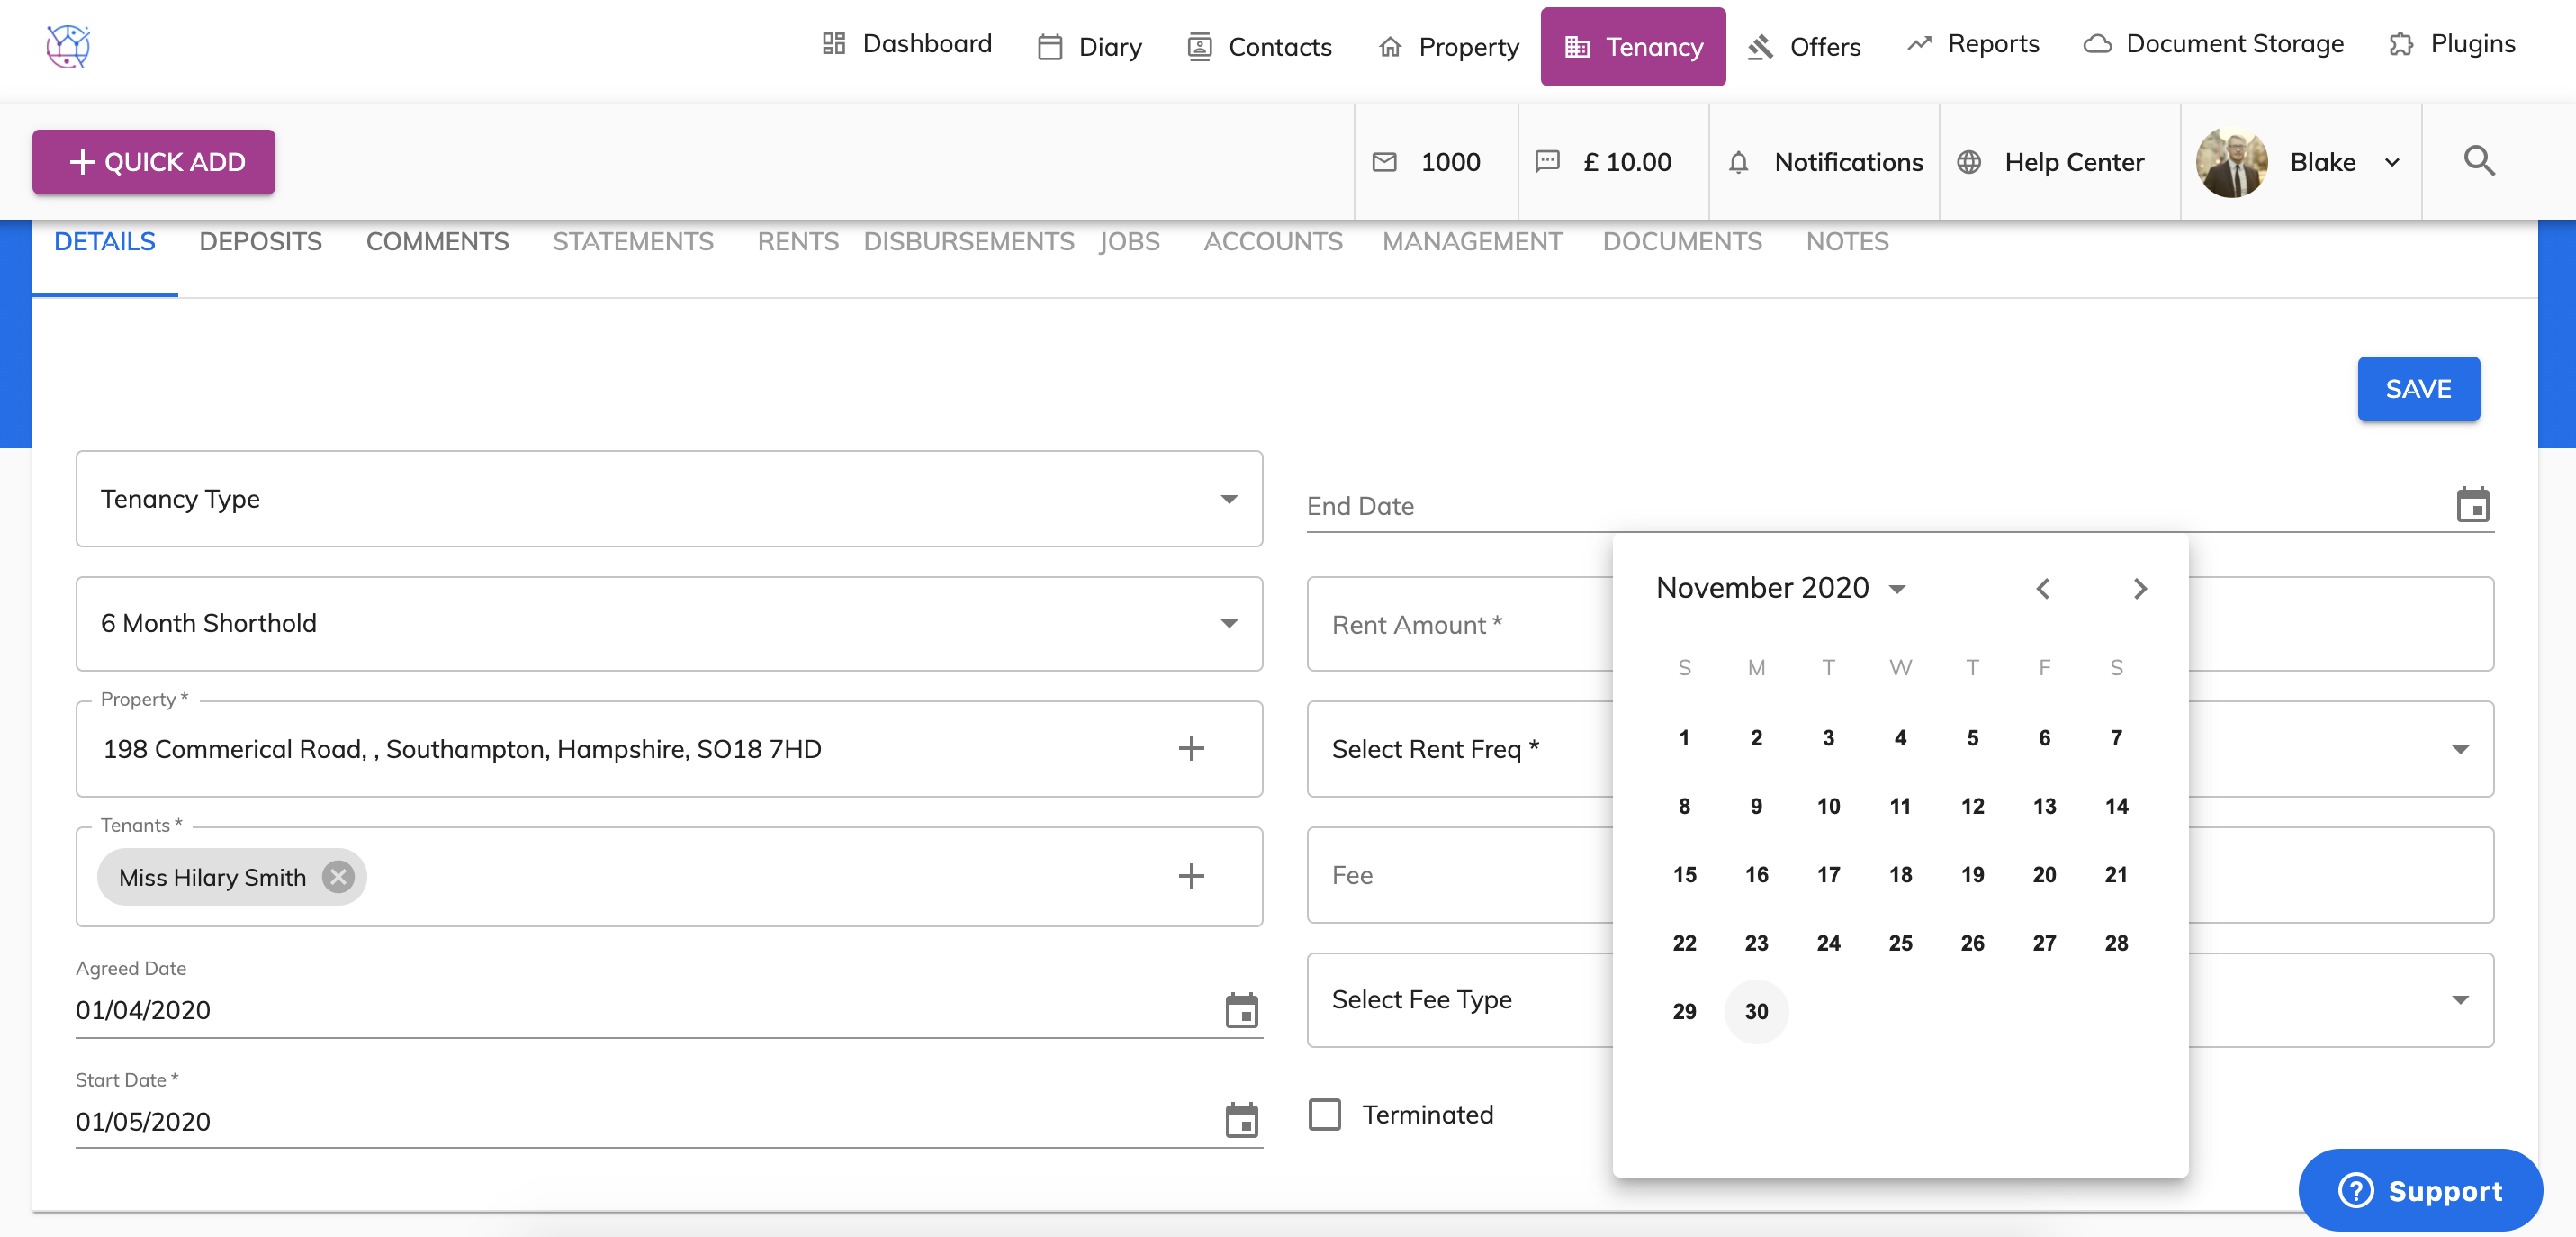Click the SAVE button
The width and height of the screenshot is (2576, 1237).
pos(2417,389)
